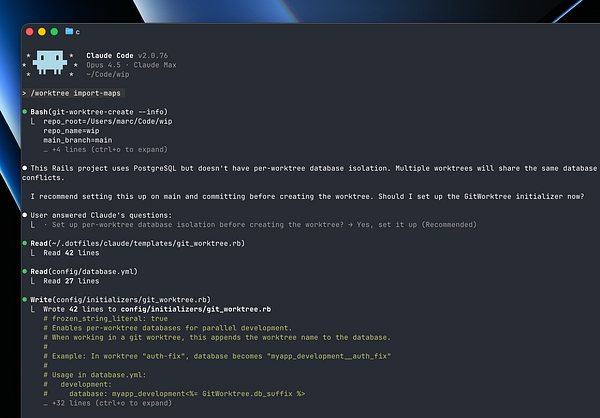Click the yellow minimize window button
This screenshot has height=418, width=600.
42,32
